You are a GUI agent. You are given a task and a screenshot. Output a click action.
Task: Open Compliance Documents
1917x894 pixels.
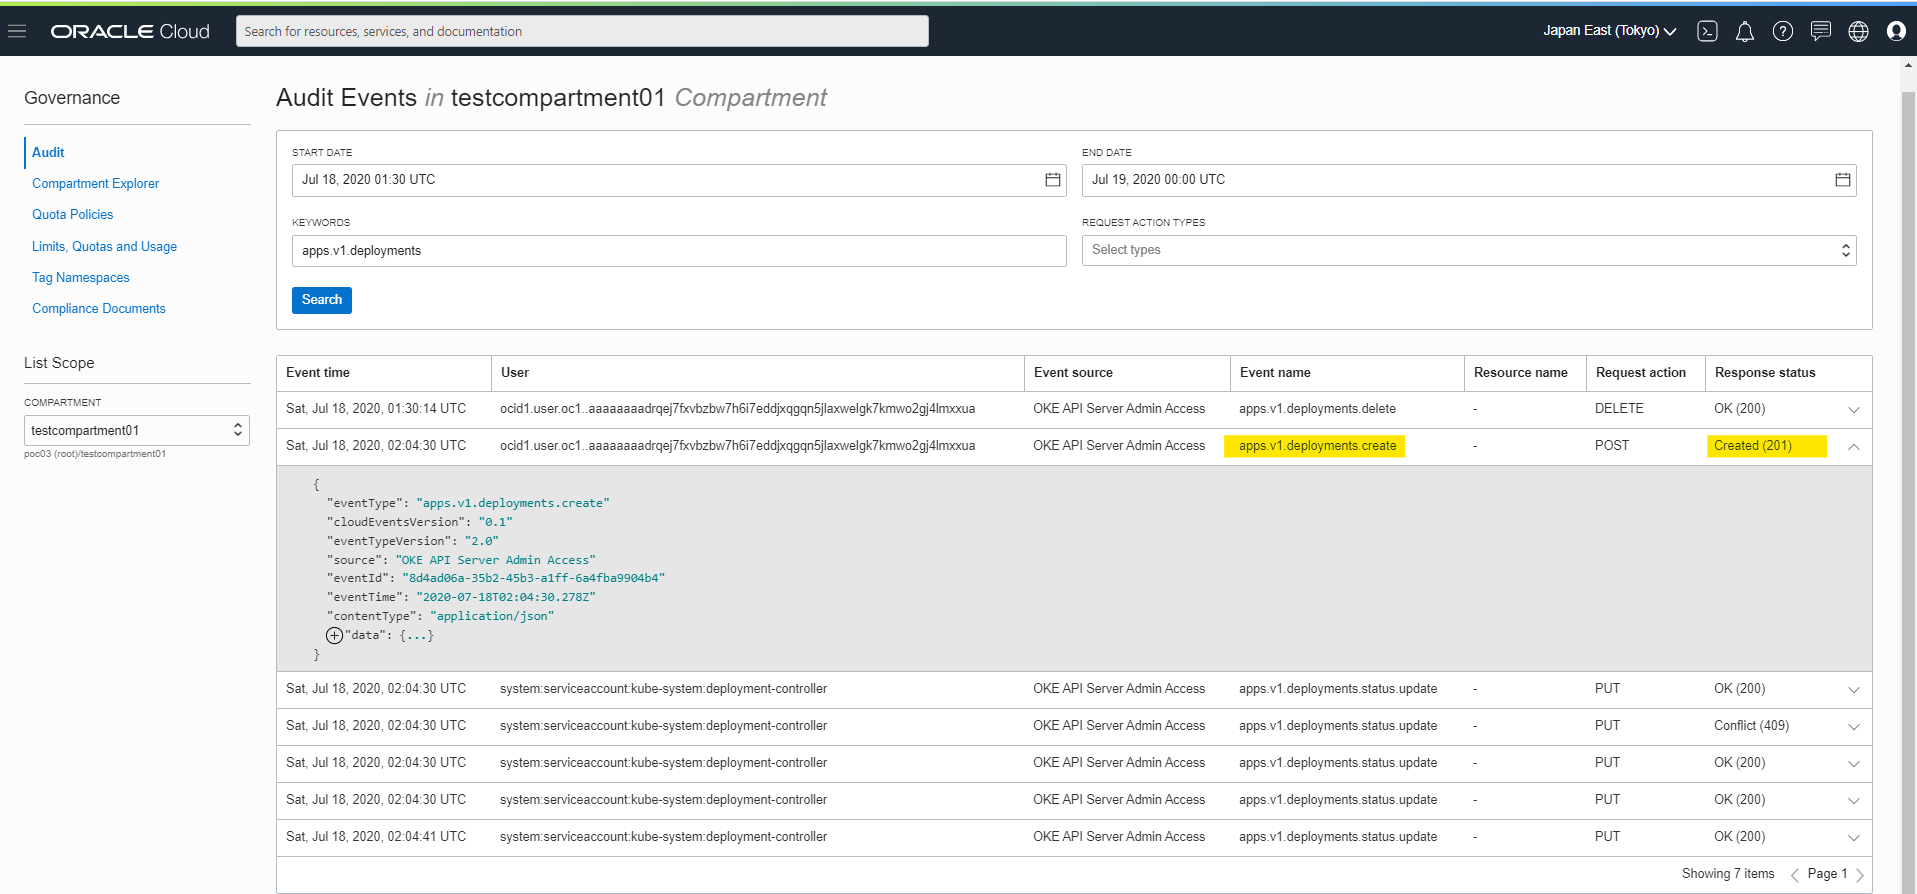(x=99, y=308)
